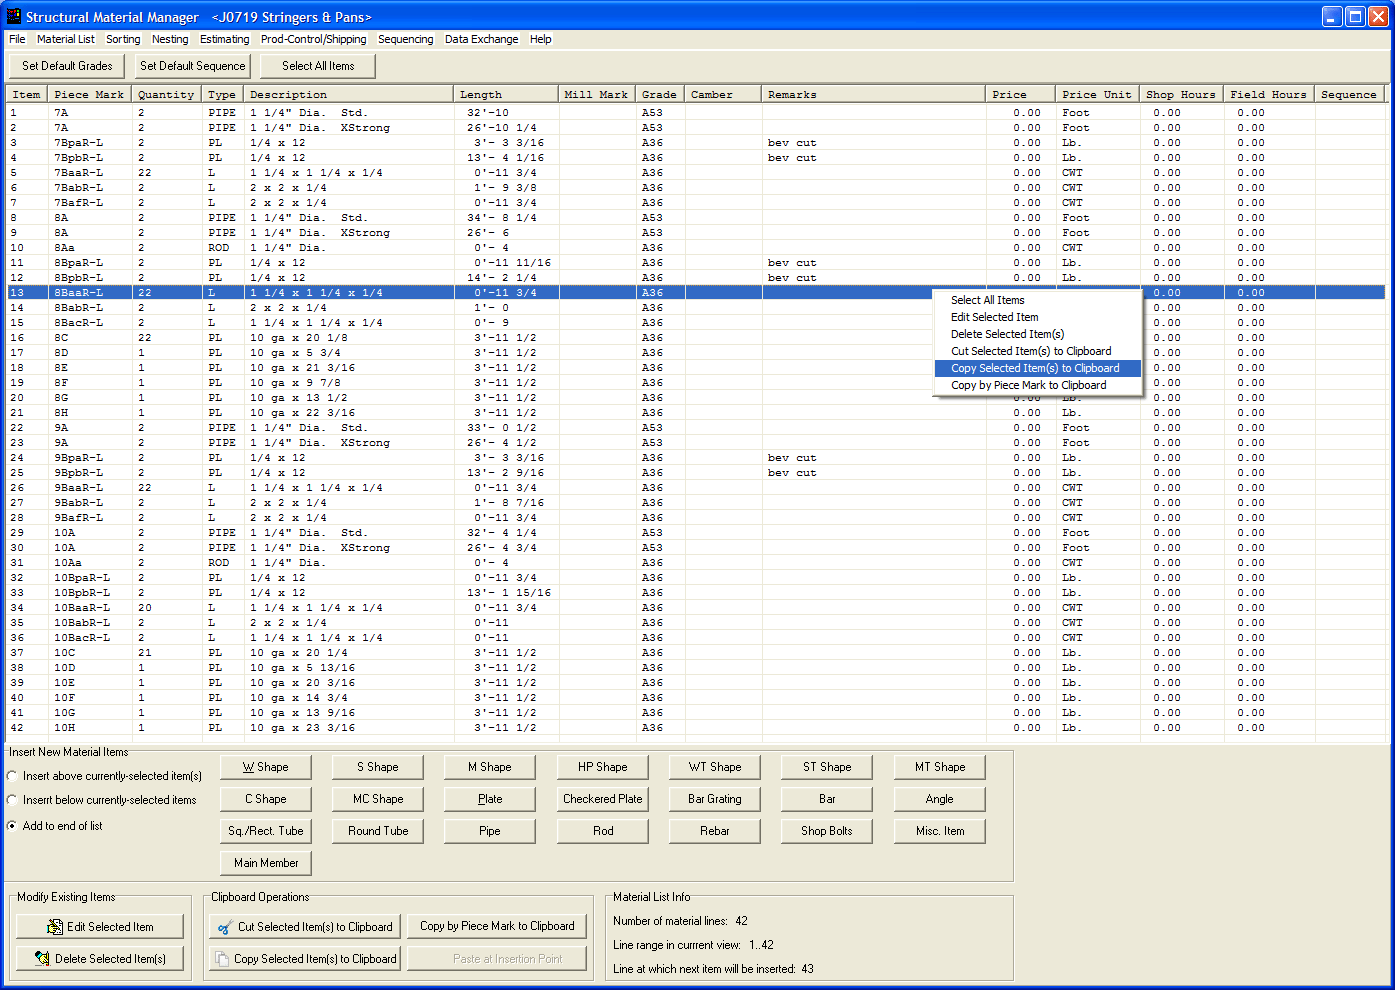Click the Shop Bolts button
The height and width of the screenshot is (990, 1395).
827,831
